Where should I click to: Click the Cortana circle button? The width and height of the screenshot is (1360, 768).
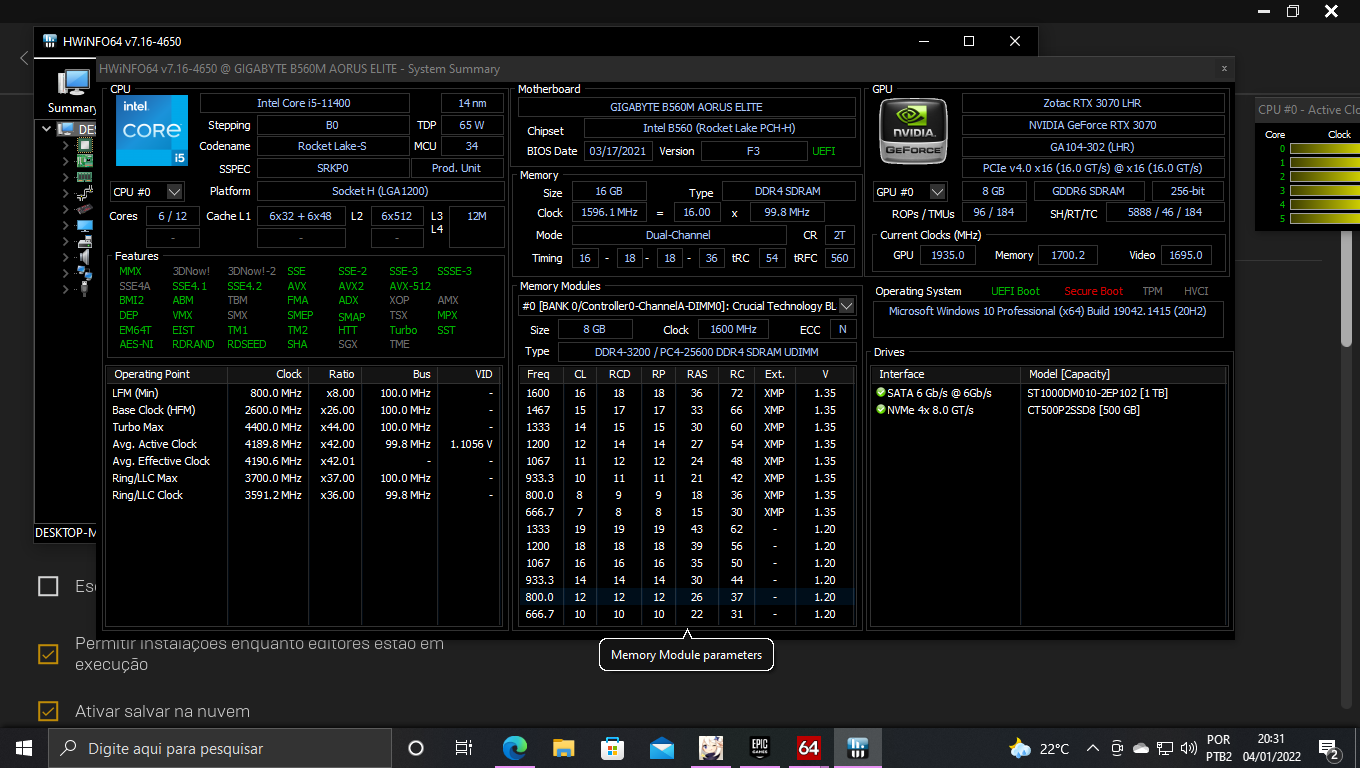[416, 748]
